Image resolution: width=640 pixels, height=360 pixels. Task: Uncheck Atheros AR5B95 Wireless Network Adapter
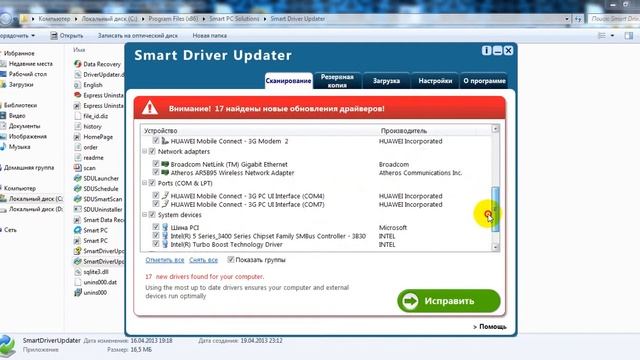click(156, 172)
